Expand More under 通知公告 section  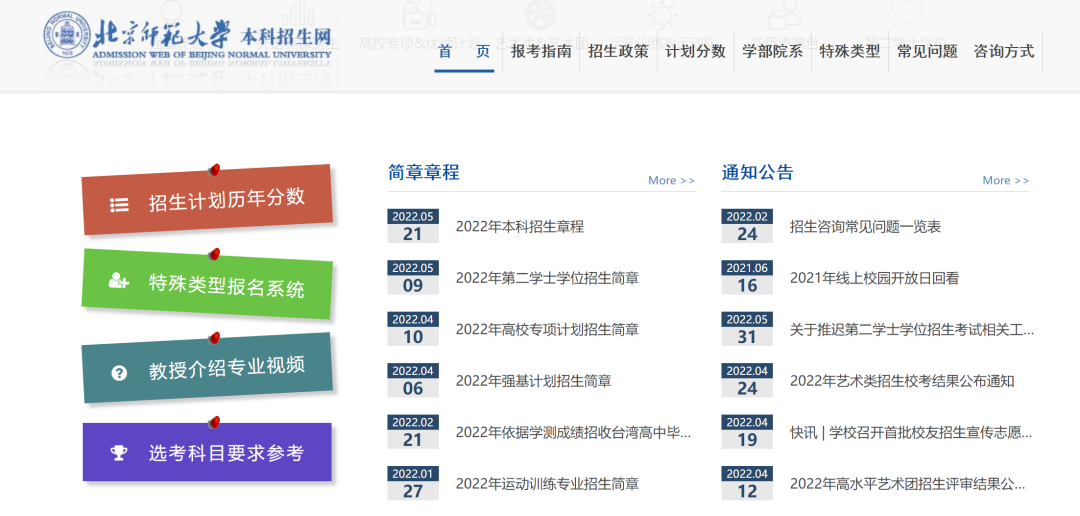(x=1005, y=181)
